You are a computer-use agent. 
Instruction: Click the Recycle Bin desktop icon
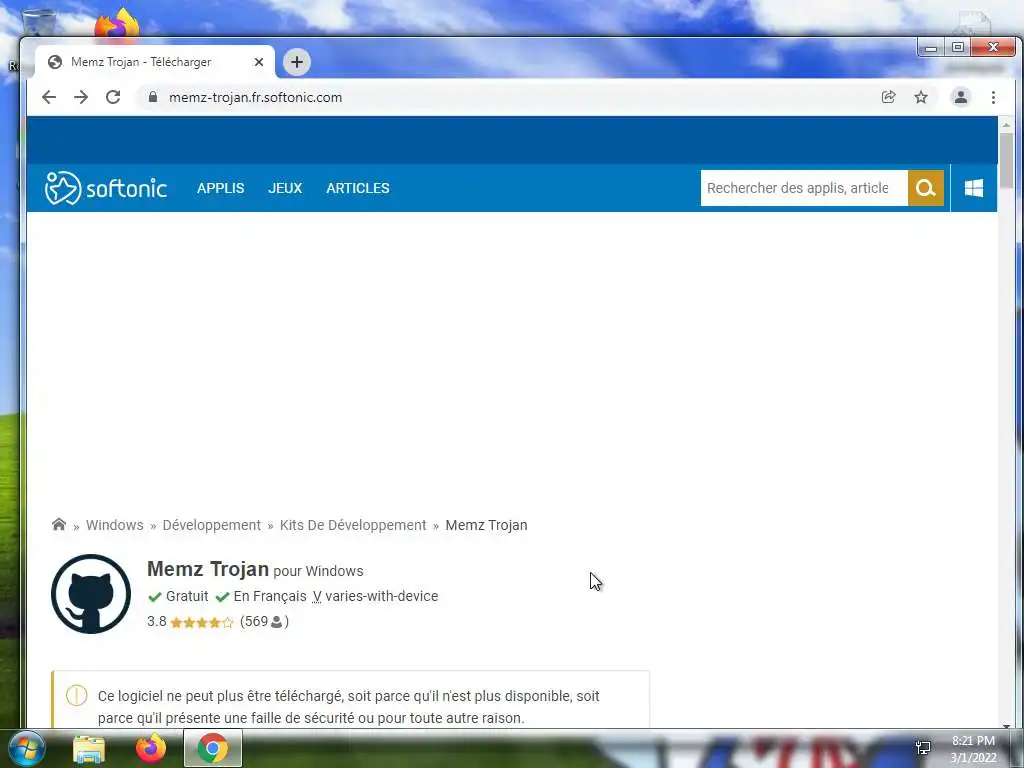[39, 23]
